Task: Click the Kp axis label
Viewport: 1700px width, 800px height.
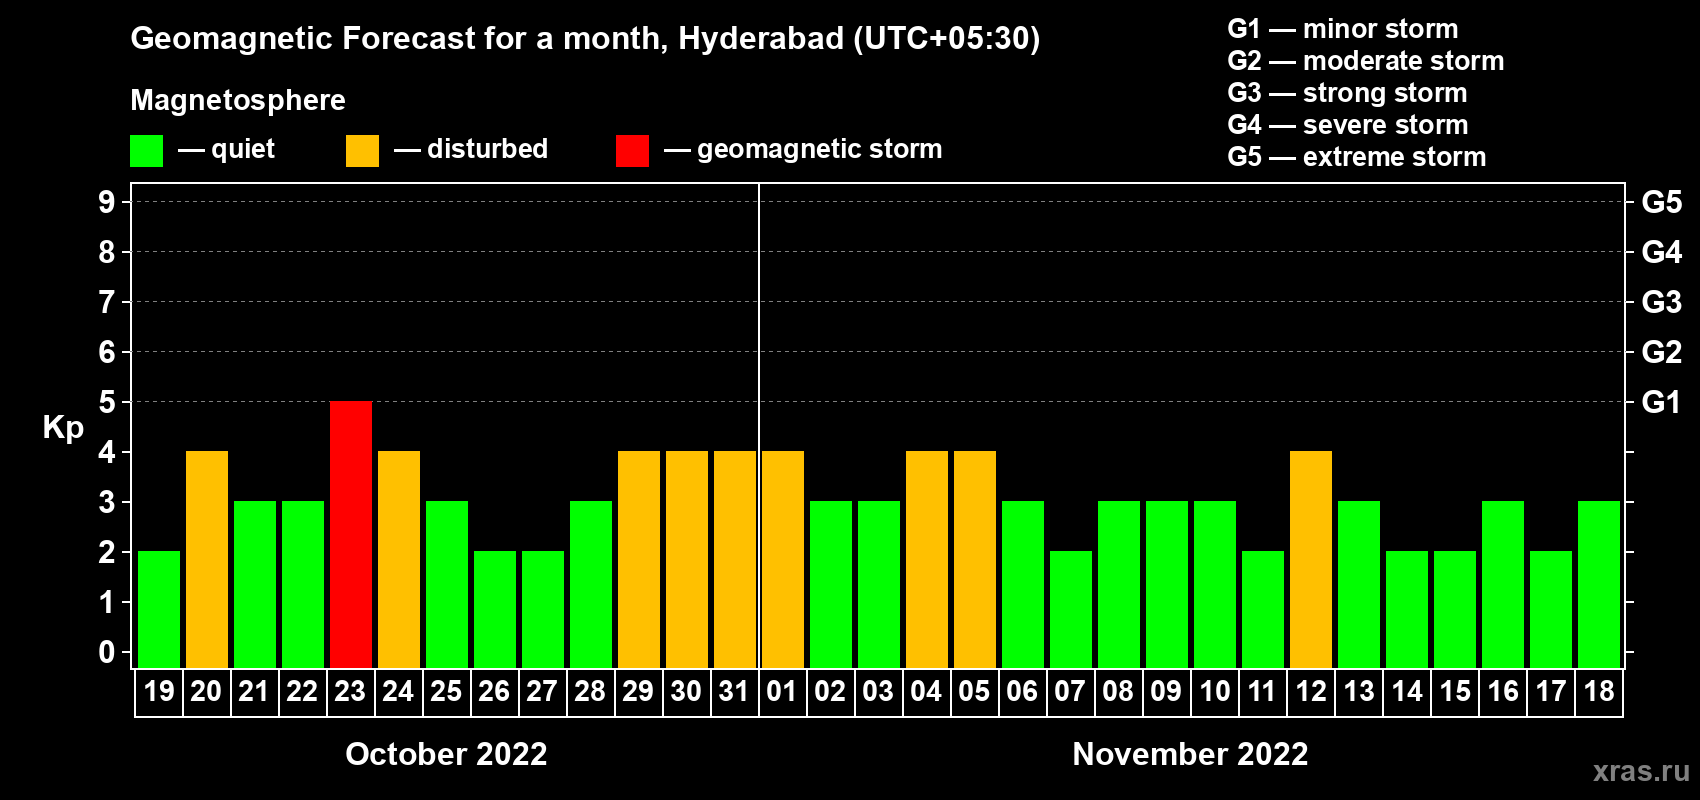Action: coord(63,428)
